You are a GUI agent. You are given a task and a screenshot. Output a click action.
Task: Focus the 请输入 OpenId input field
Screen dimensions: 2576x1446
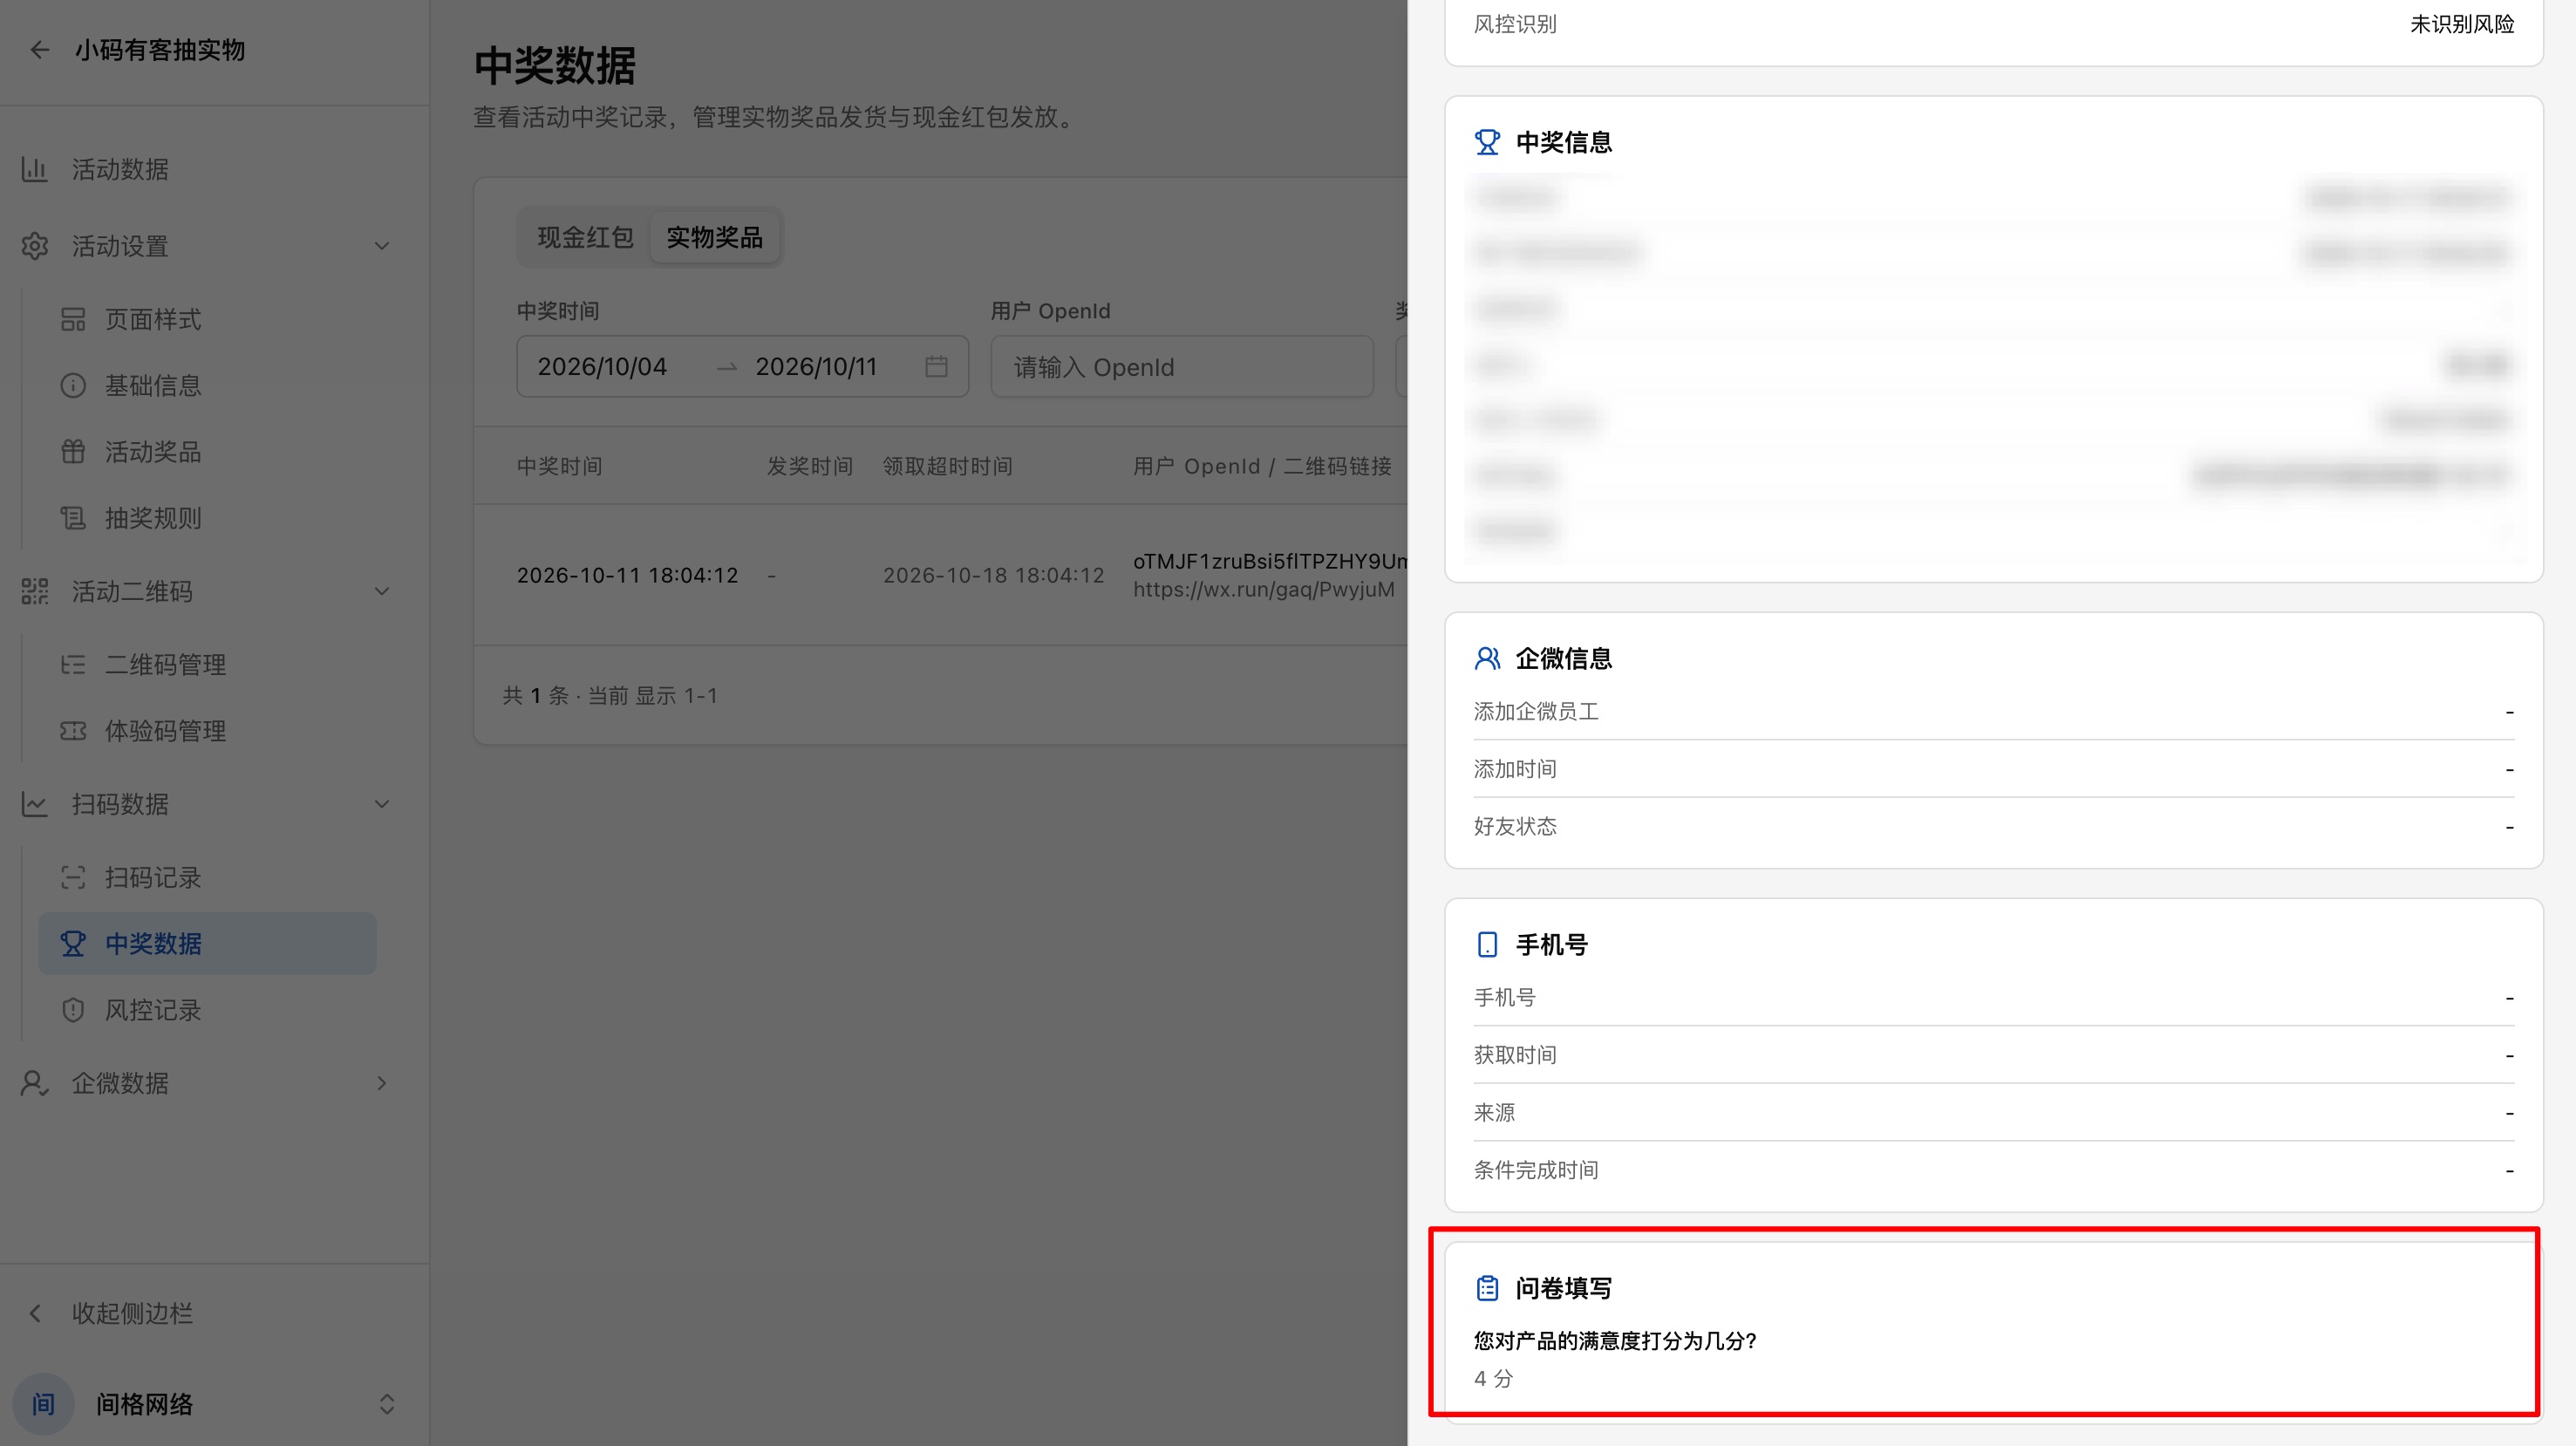coord(1182,367)
